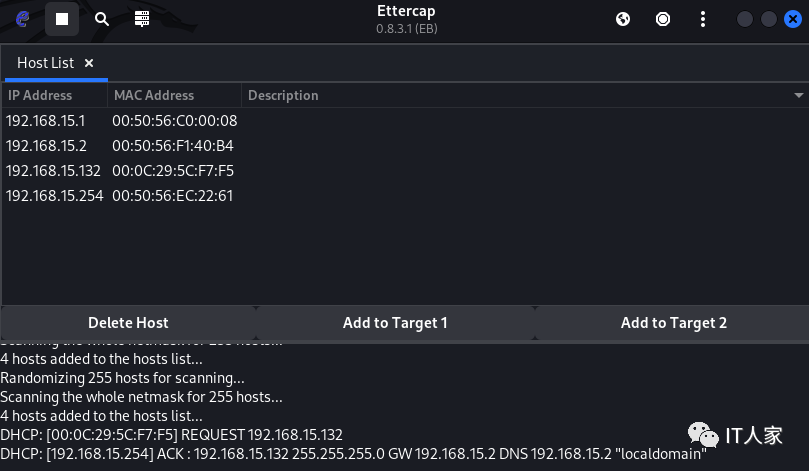Switch to the Host List tab

(45, 63)
